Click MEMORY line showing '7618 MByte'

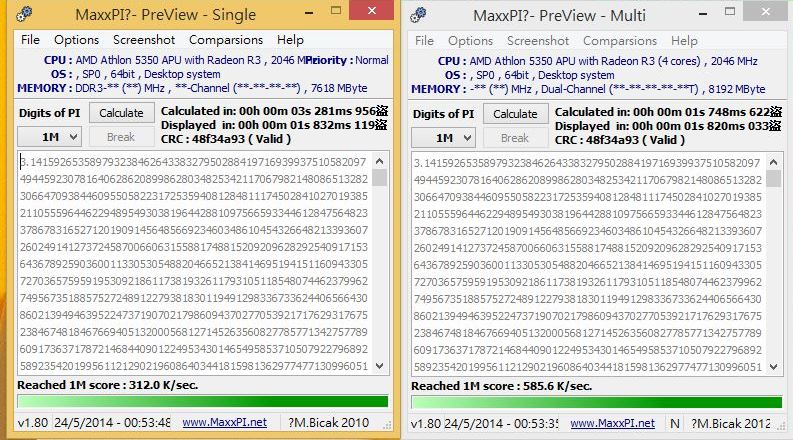pyautogui.click(x=192, y=88)
